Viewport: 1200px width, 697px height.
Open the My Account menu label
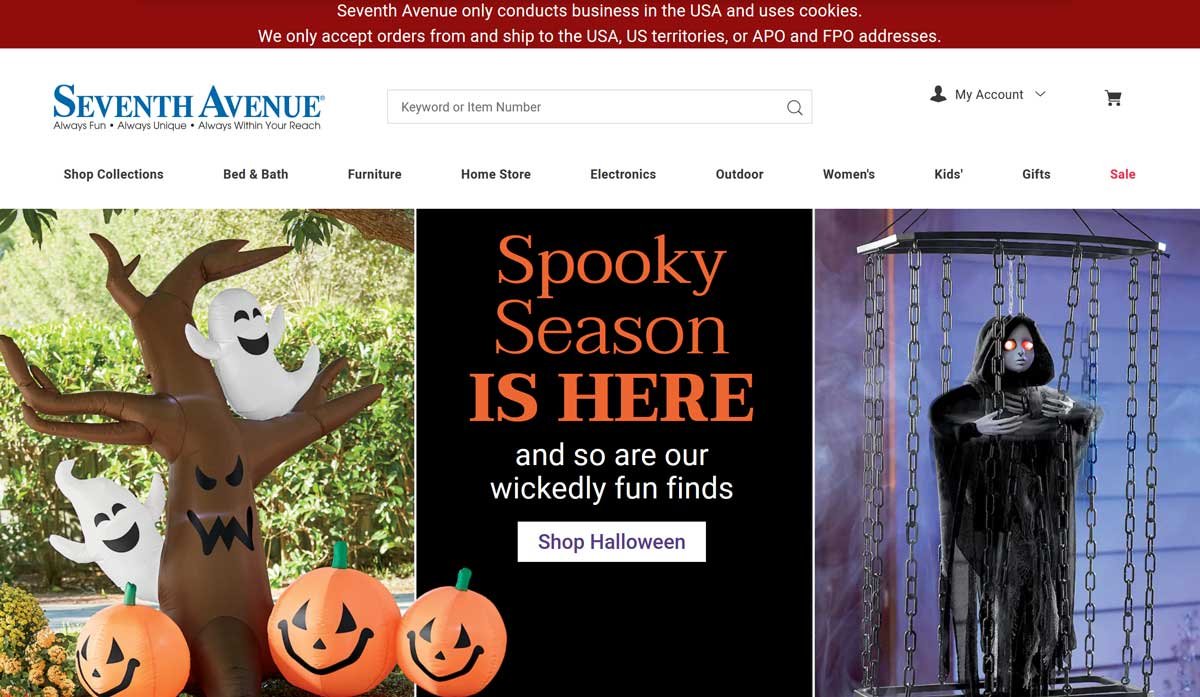[x=989, y=94]
